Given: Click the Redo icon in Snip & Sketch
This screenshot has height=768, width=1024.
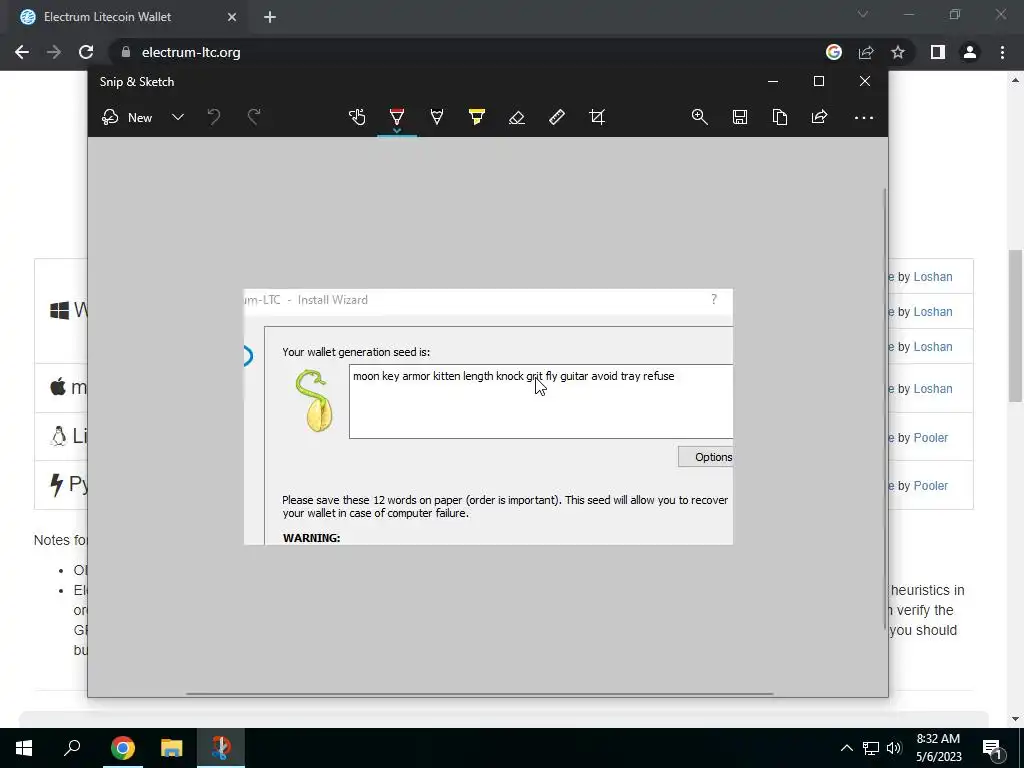Looking at the screenshot, I should click(x=254, y=118).
